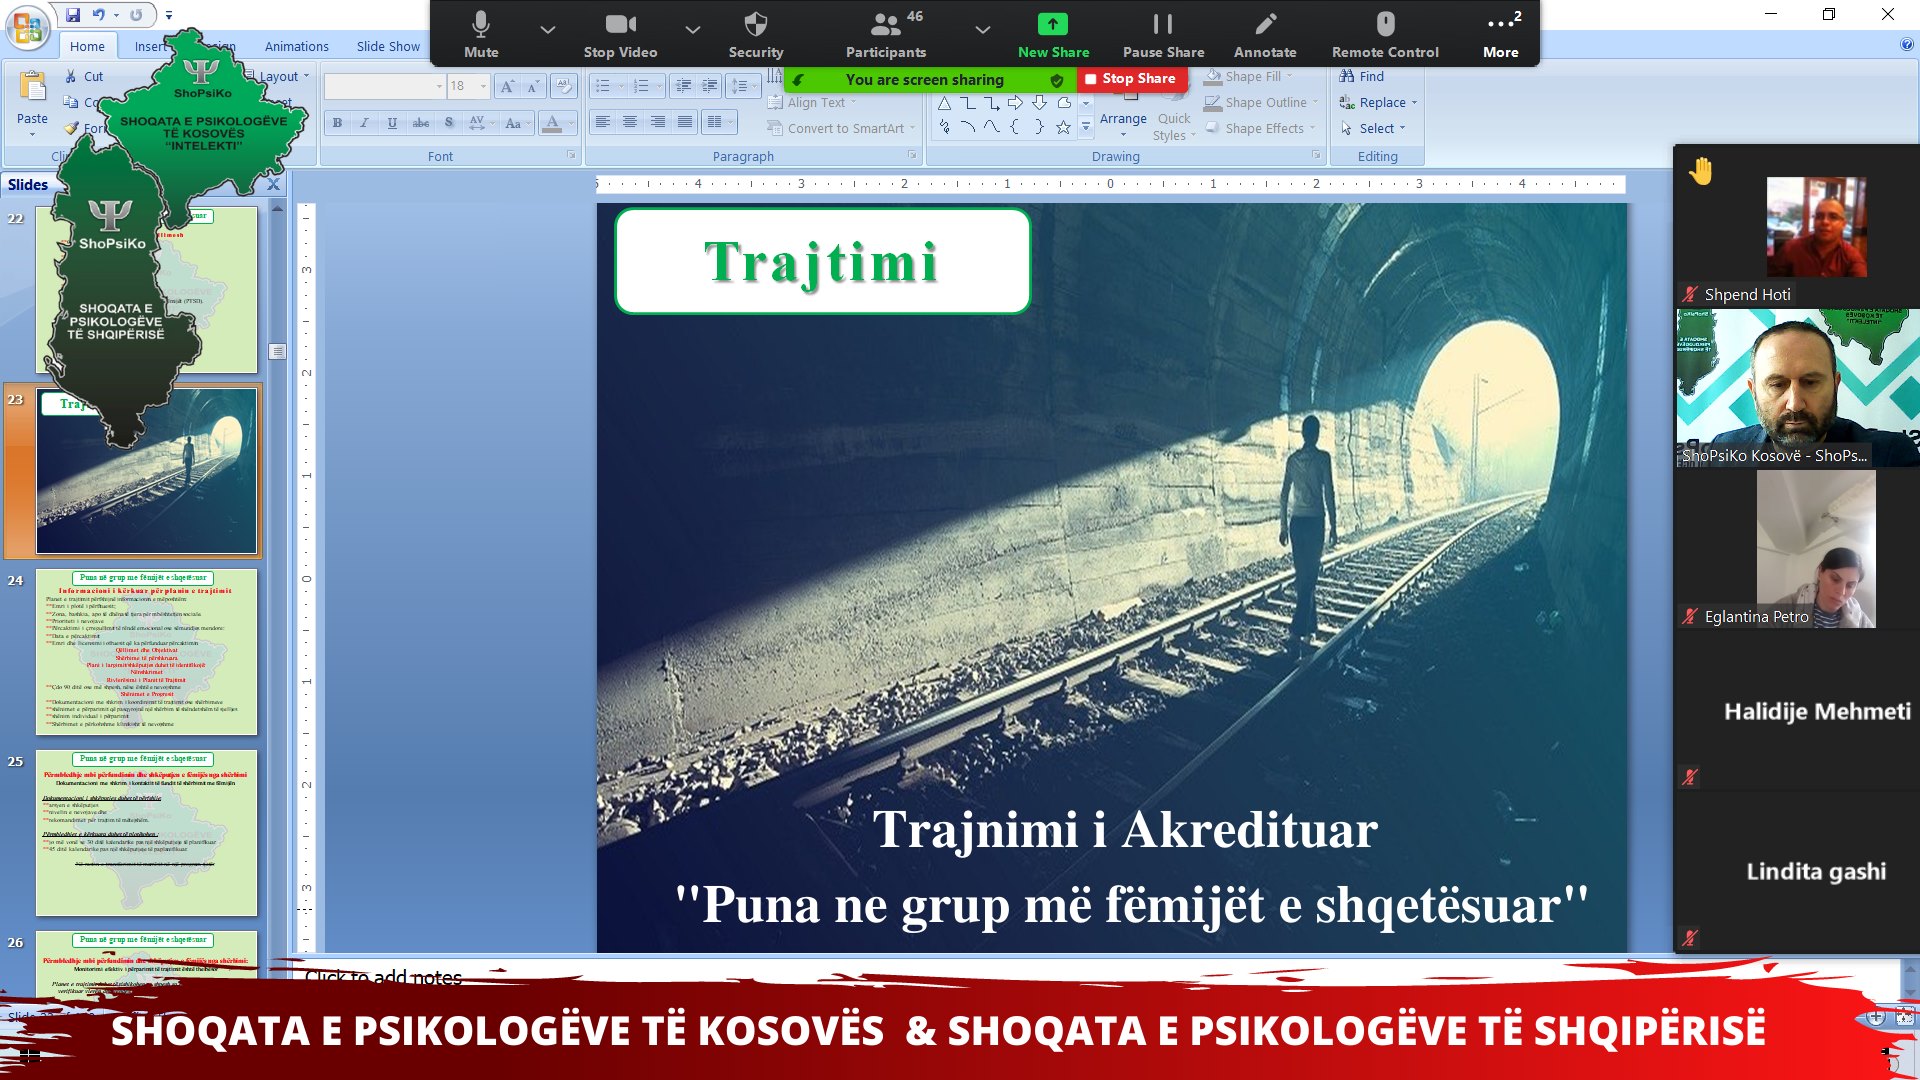Click the red Stop Share button
The width and height of the screenshot is (1920, 1080).
pos(1131,79)
